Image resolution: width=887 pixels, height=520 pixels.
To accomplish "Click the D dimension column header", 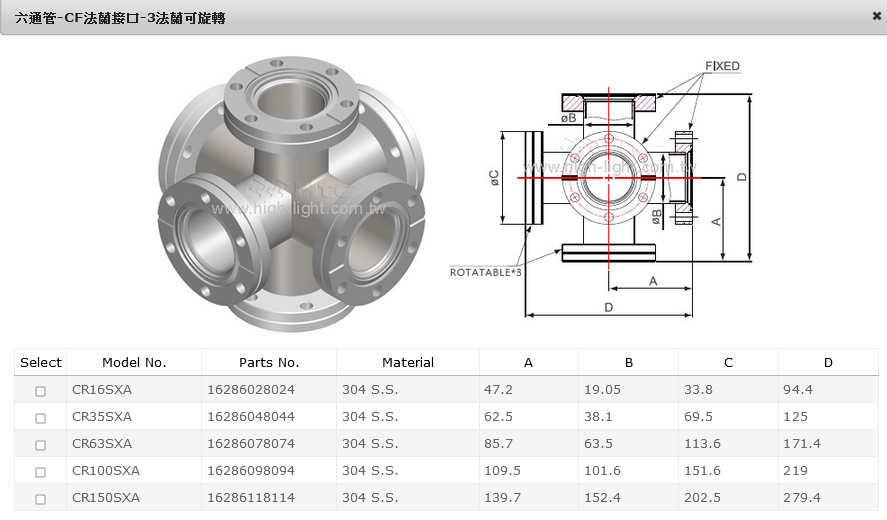I will point(828,363).
